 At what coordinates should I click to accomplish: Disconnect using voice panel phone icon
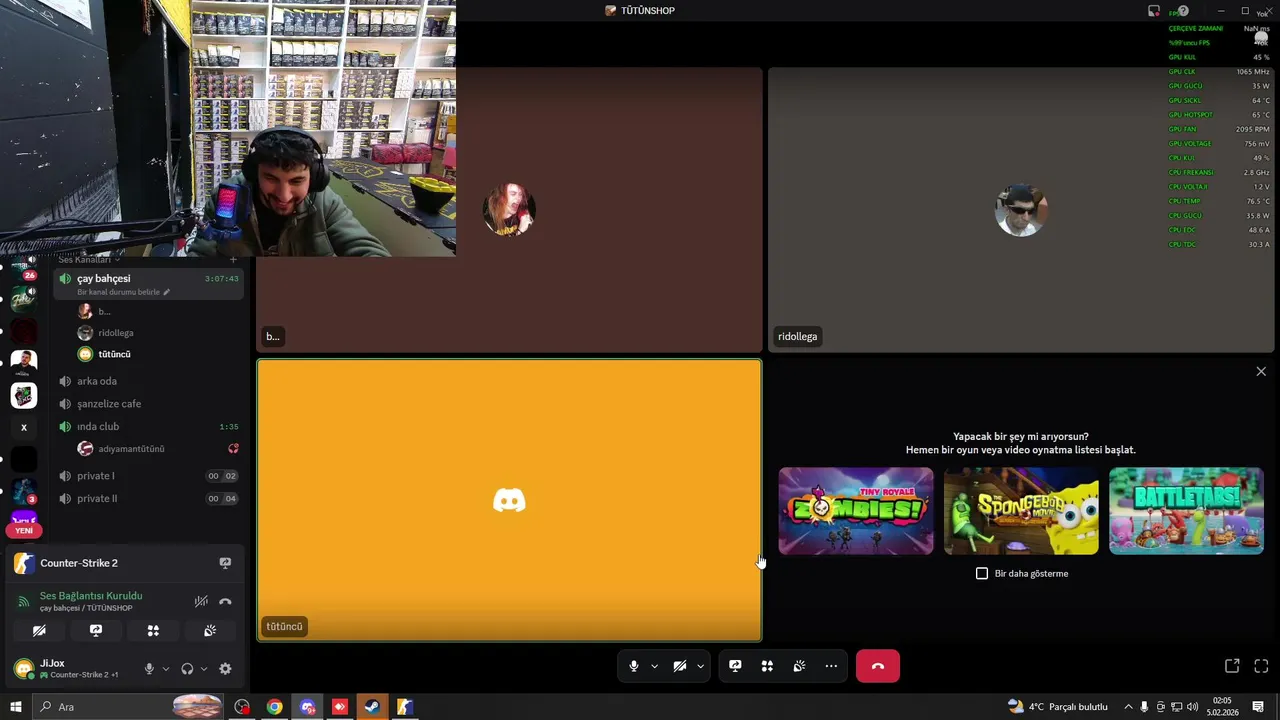(225, 601)
